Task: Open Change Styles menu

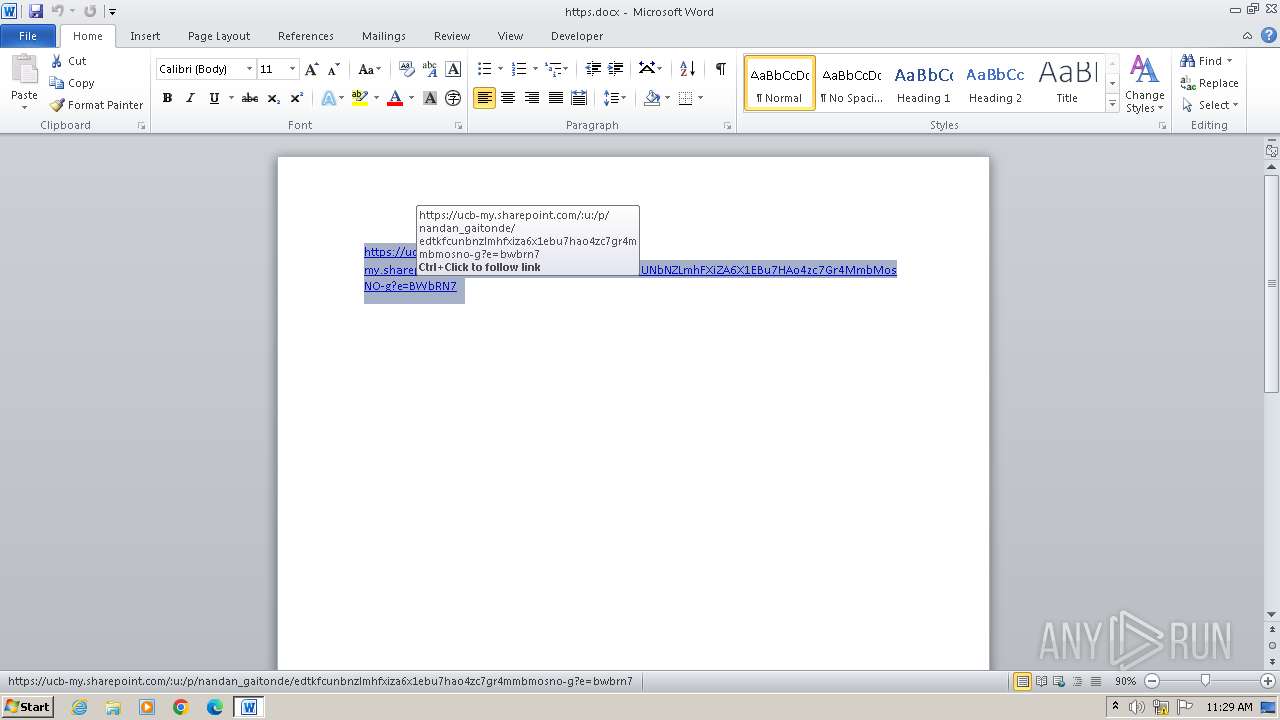Action: (x=1144, y=85)
